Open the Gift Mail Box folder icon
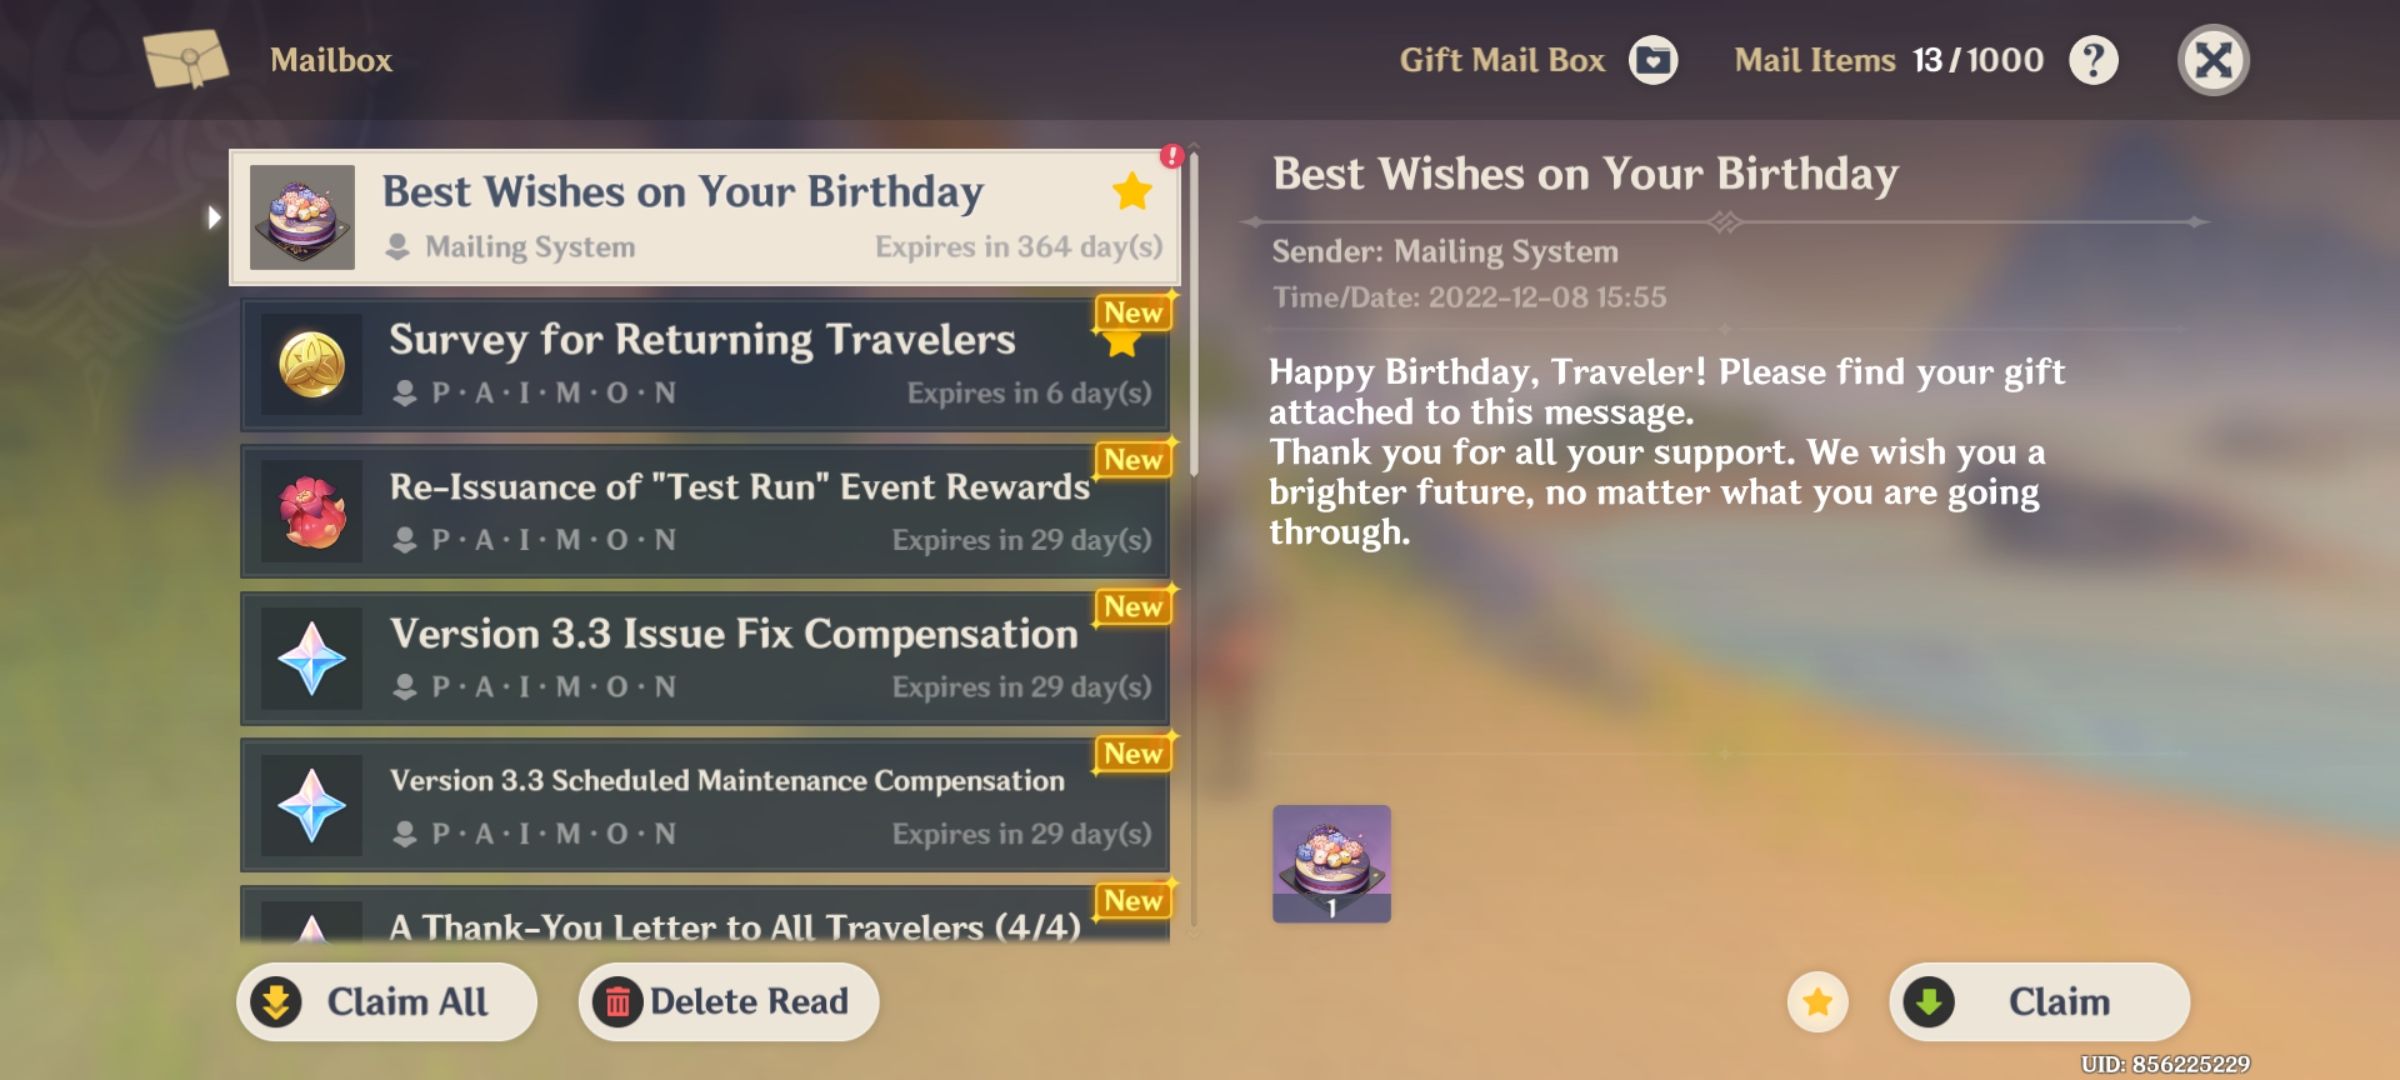2400x1080 pixels. point(1653,60)
